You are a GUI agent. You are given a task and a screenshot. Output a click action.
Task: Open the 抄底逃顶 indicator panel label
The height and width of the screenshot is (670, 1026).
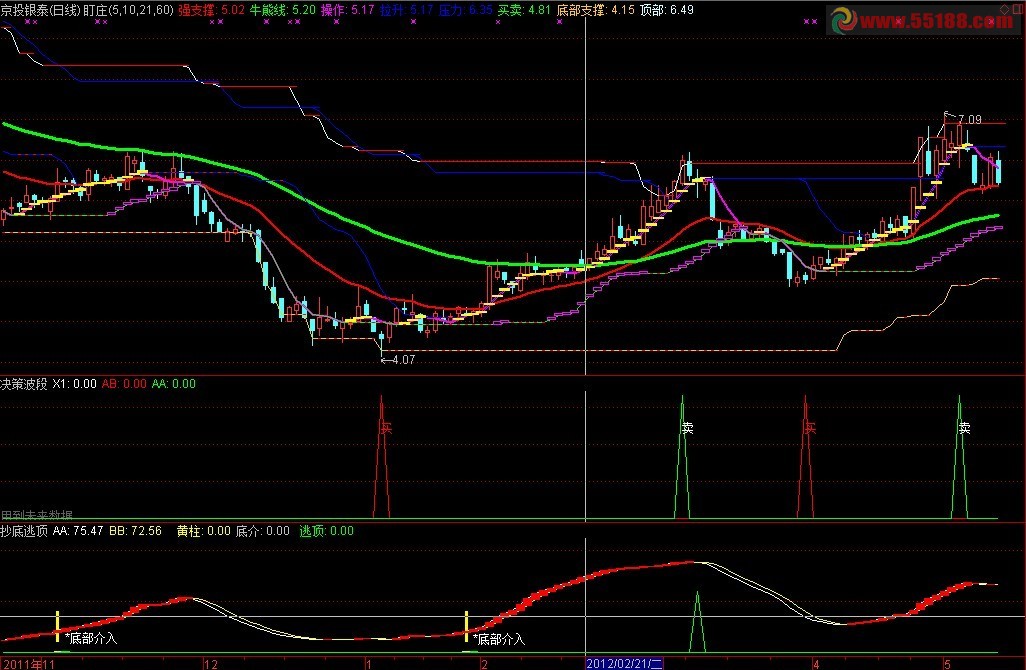(x=24, y=531)
